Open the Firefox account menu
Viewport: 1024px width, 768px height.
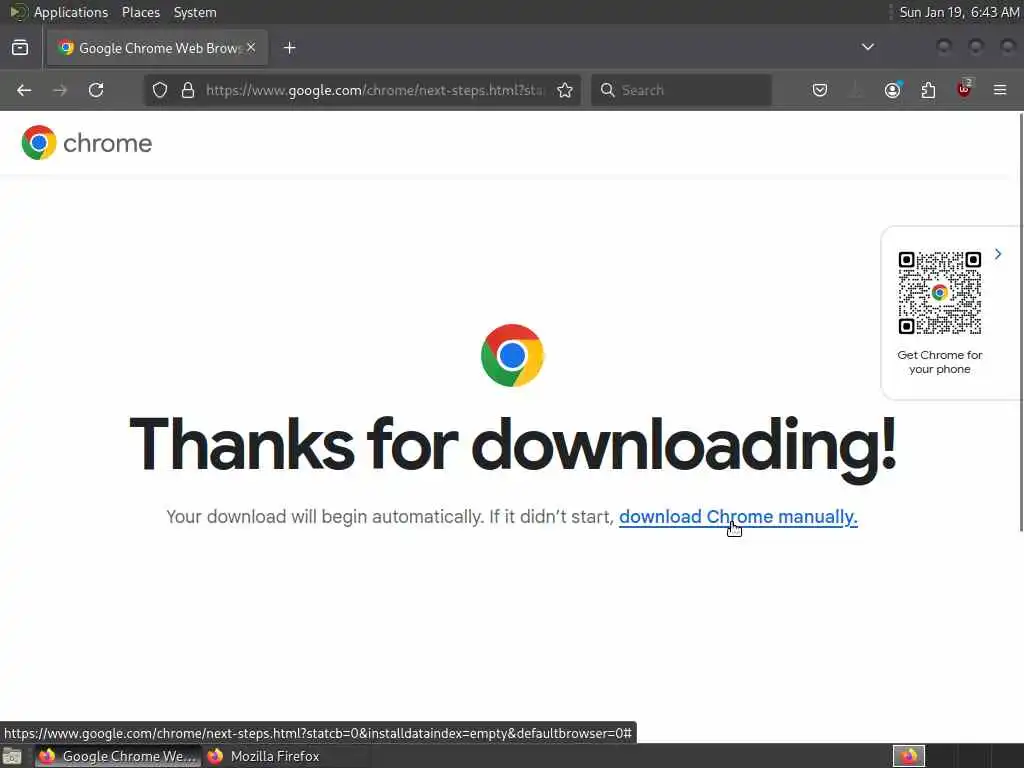892,90
